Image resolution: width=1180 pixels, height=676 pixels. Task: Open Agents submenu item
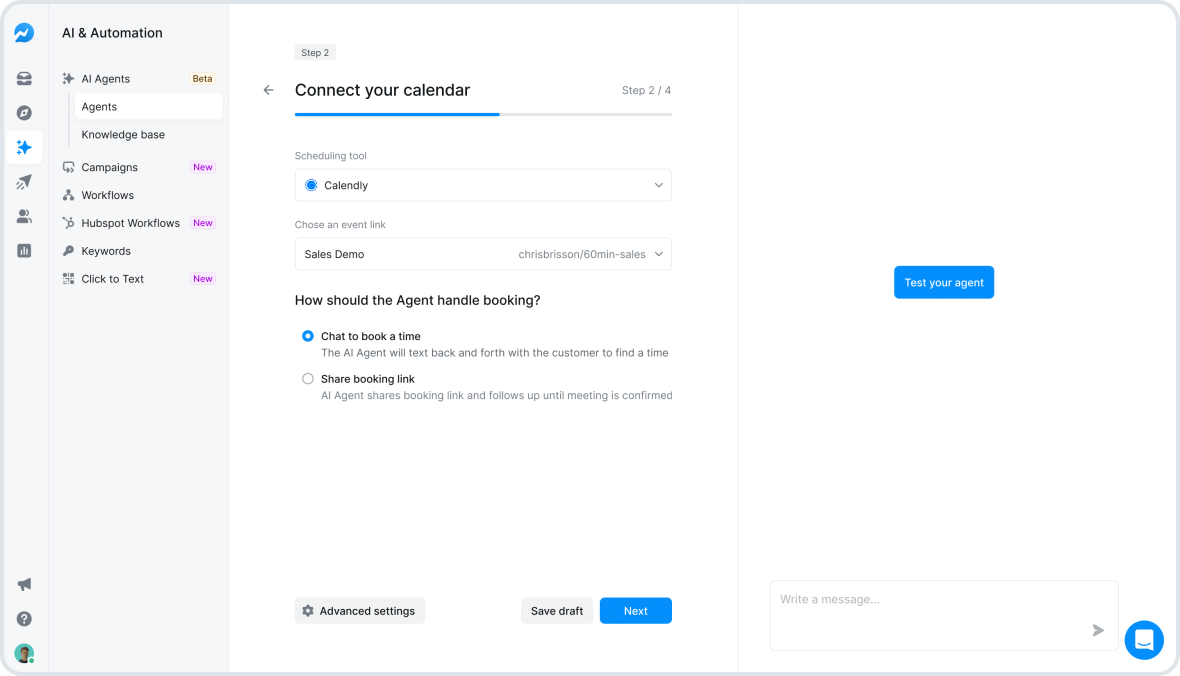[x=148, y=107]
